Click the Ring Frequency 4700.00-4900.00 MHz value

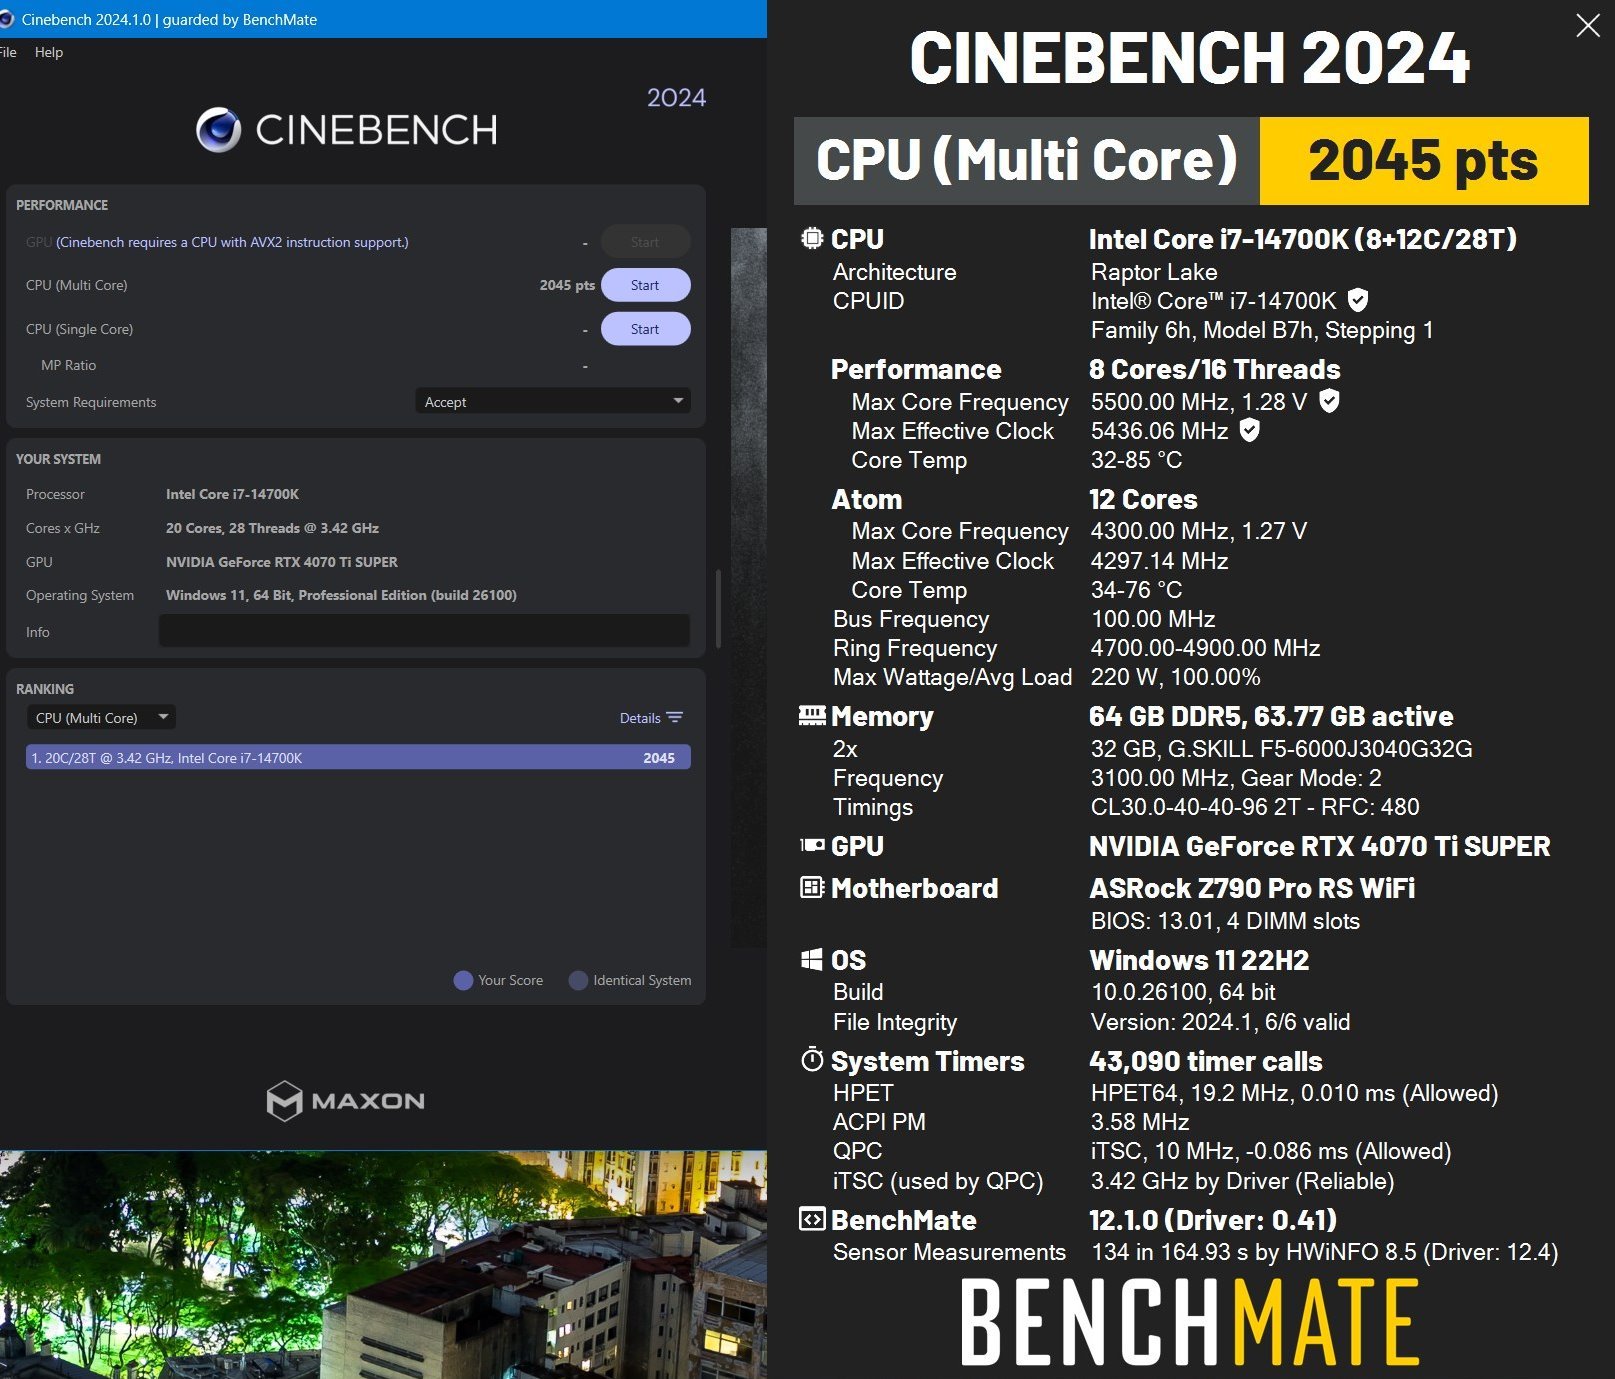pos(1205,648)
